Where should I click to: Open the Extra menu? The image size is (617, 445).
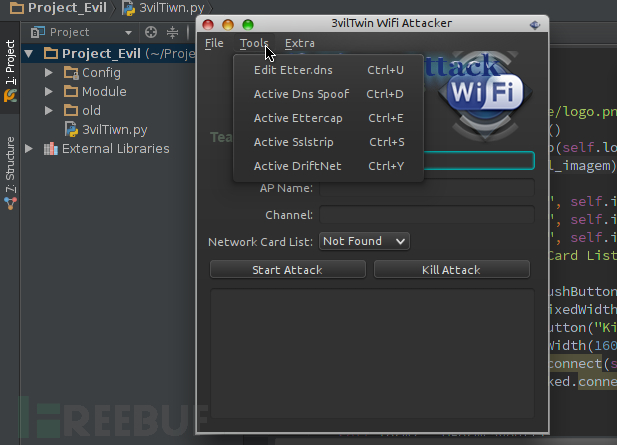point(299,43)
